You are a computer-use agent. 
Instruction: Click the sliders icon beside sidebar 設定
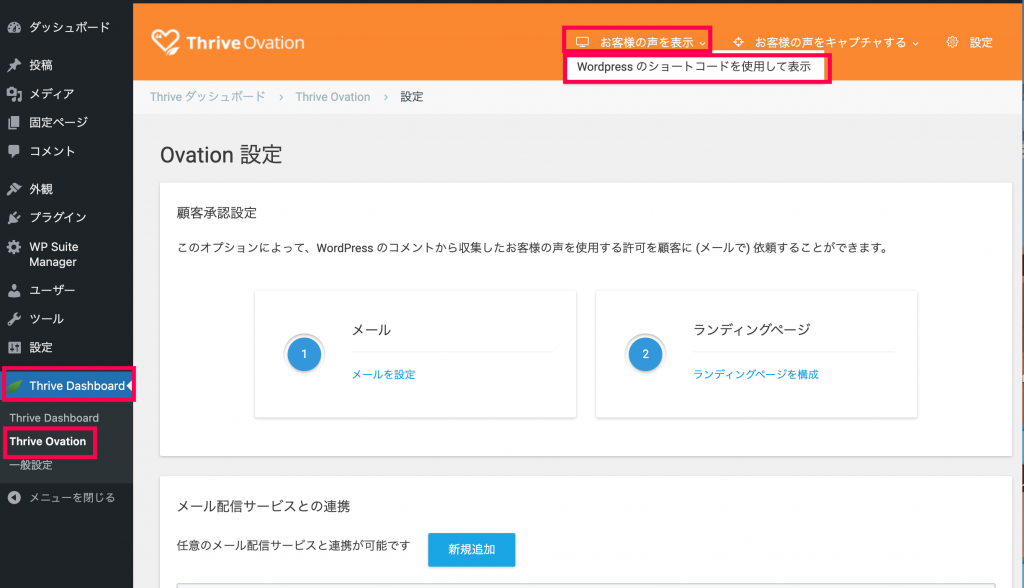[14, 348]
